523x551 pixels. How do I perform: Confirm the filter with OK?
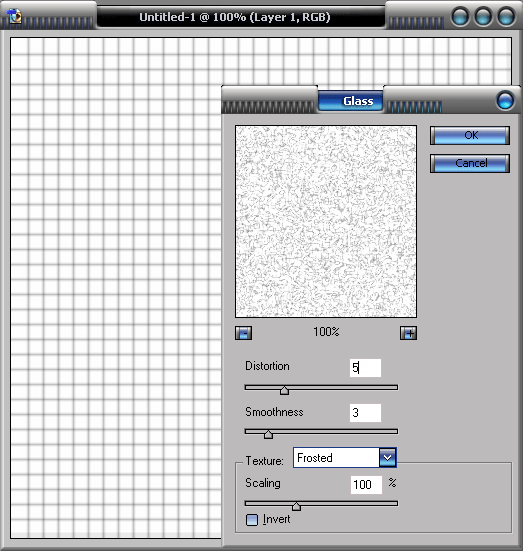470,135
